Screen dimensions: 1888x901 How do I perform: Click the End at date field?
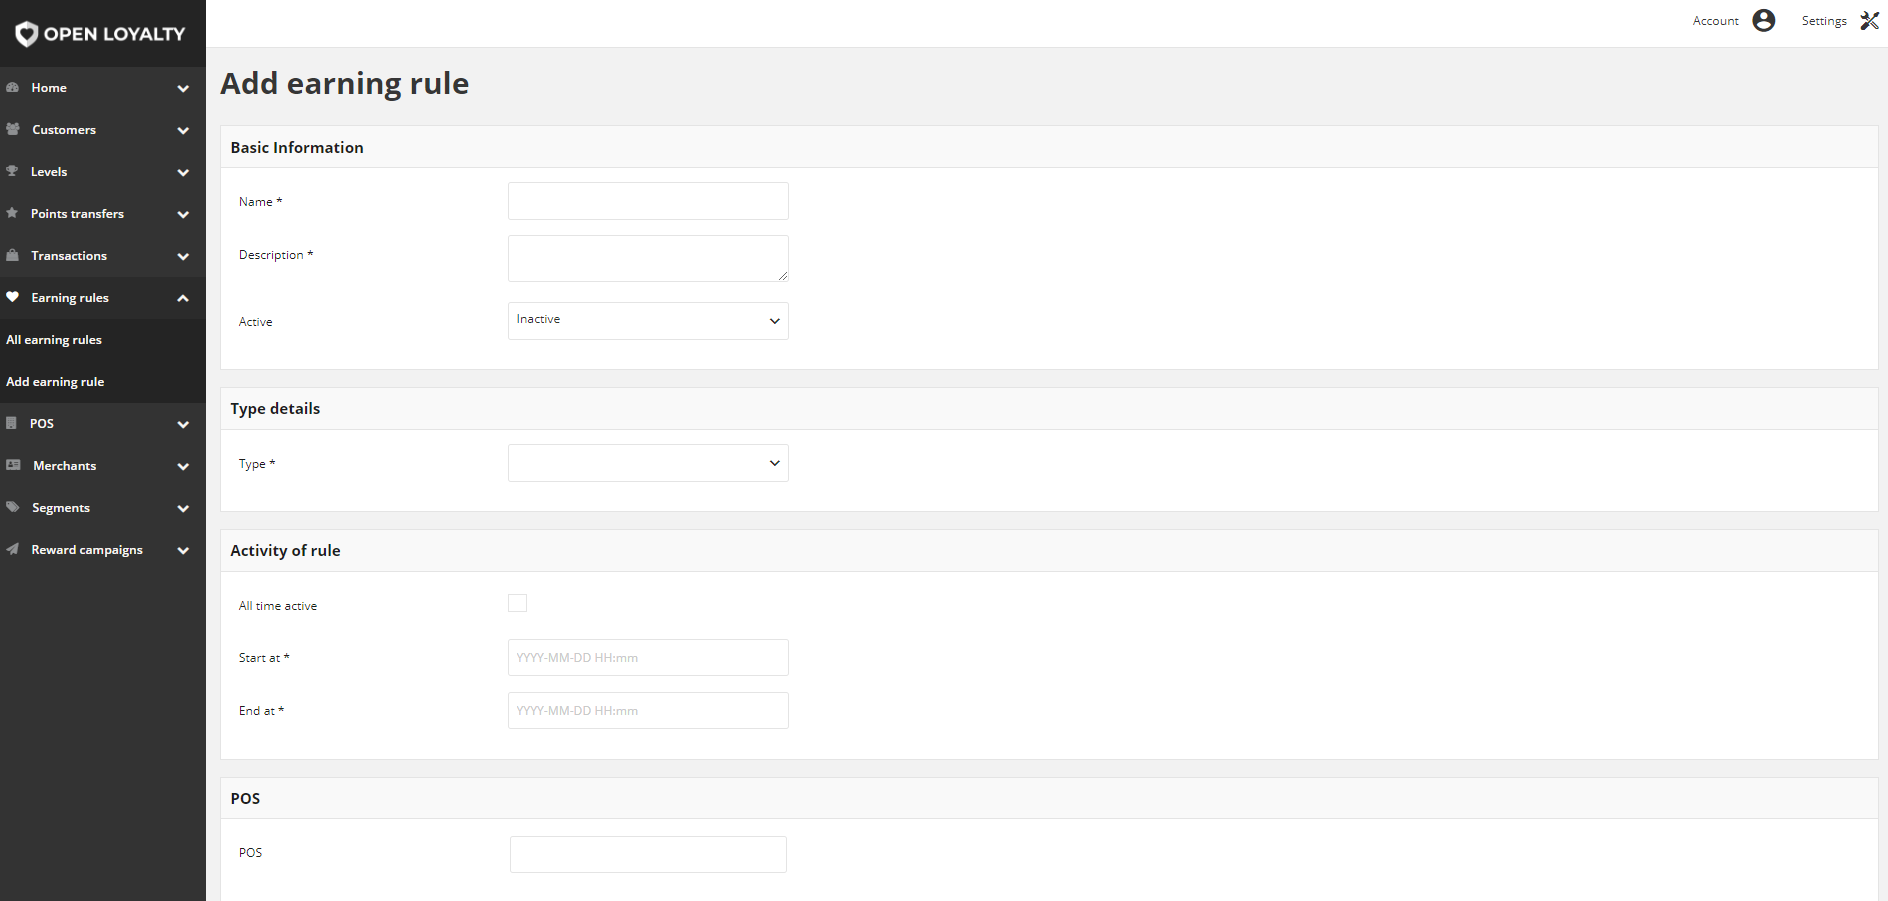click(x=648, y=711)
